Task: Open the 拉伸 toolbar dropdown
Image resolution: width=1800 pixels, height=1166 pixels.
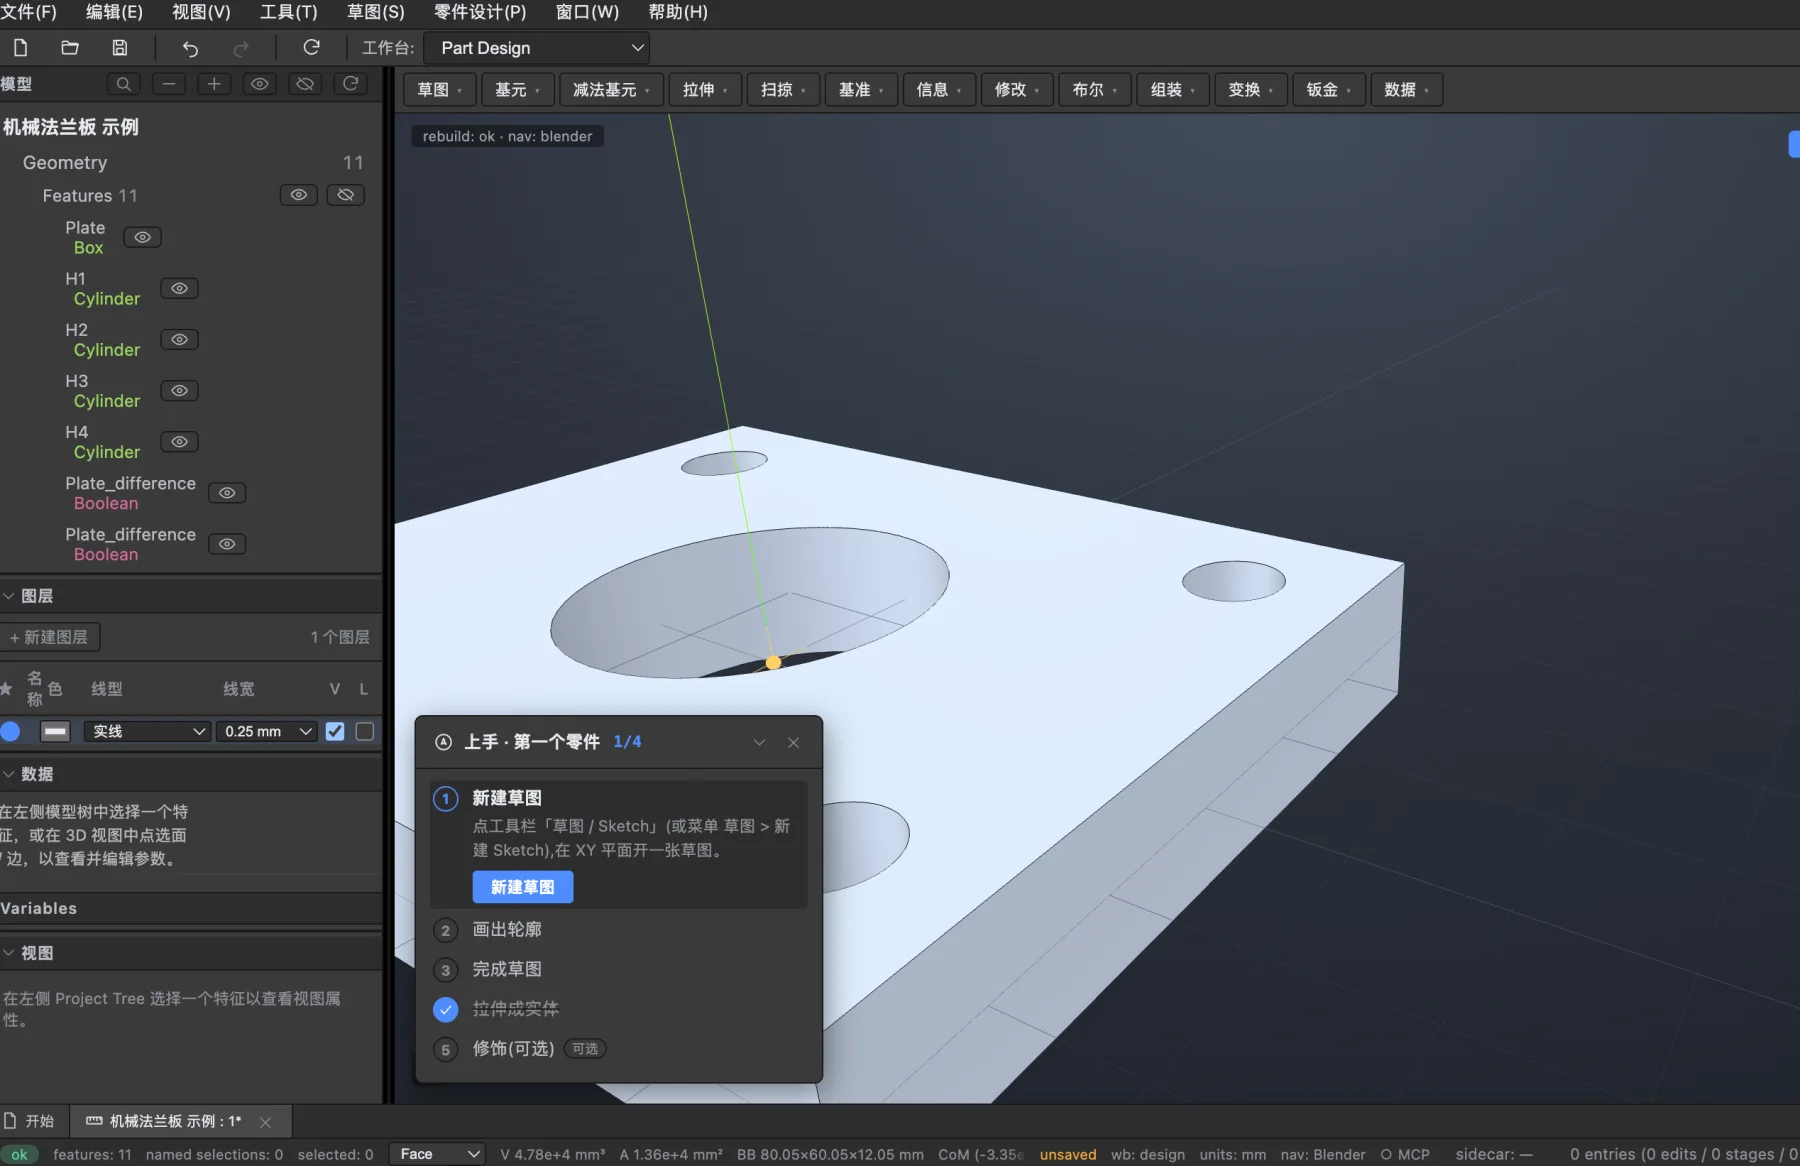Action: click(x=706, y=90)
